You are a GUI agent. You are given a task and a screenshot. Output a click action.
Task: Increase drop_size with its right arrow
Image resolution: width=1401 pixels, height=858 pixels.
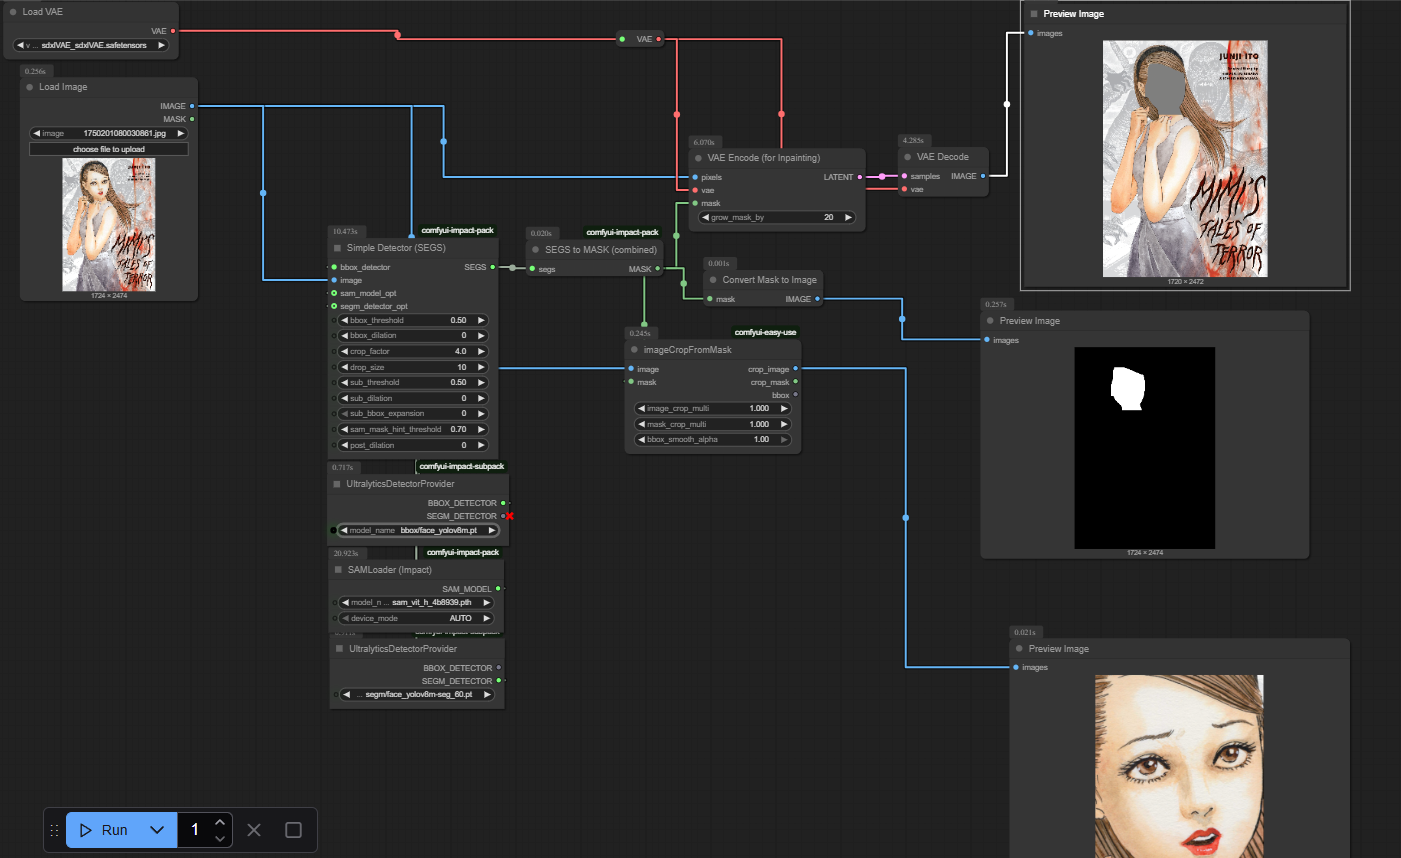tap(481, 367)
